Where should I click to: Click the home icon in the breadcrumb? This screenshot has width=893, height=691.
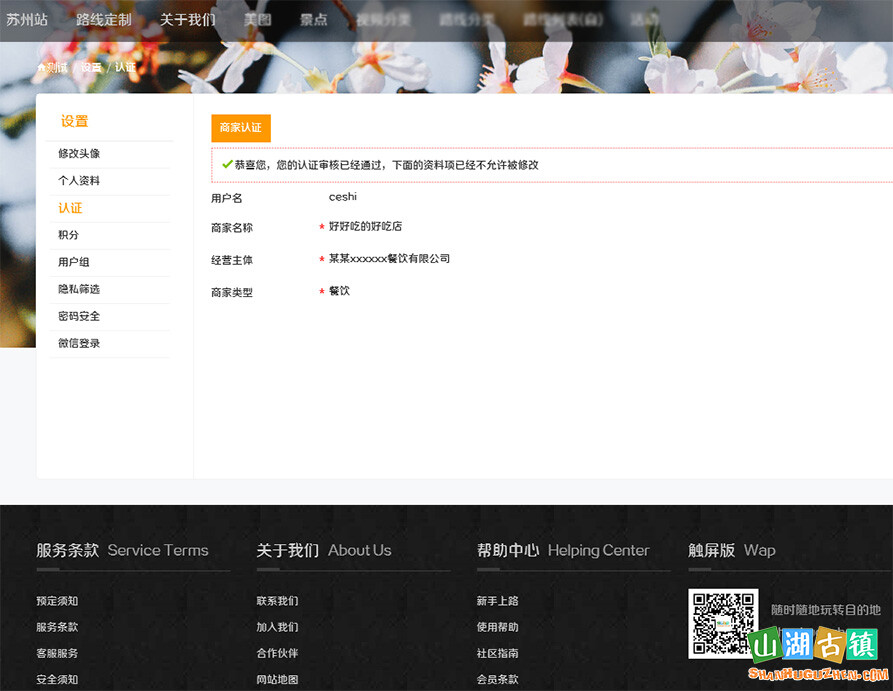[x=40, y=68]
